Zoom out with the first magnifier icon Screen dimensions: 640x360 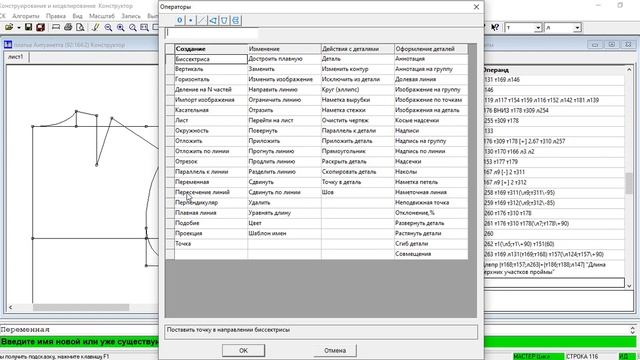(x=108, y=27)
